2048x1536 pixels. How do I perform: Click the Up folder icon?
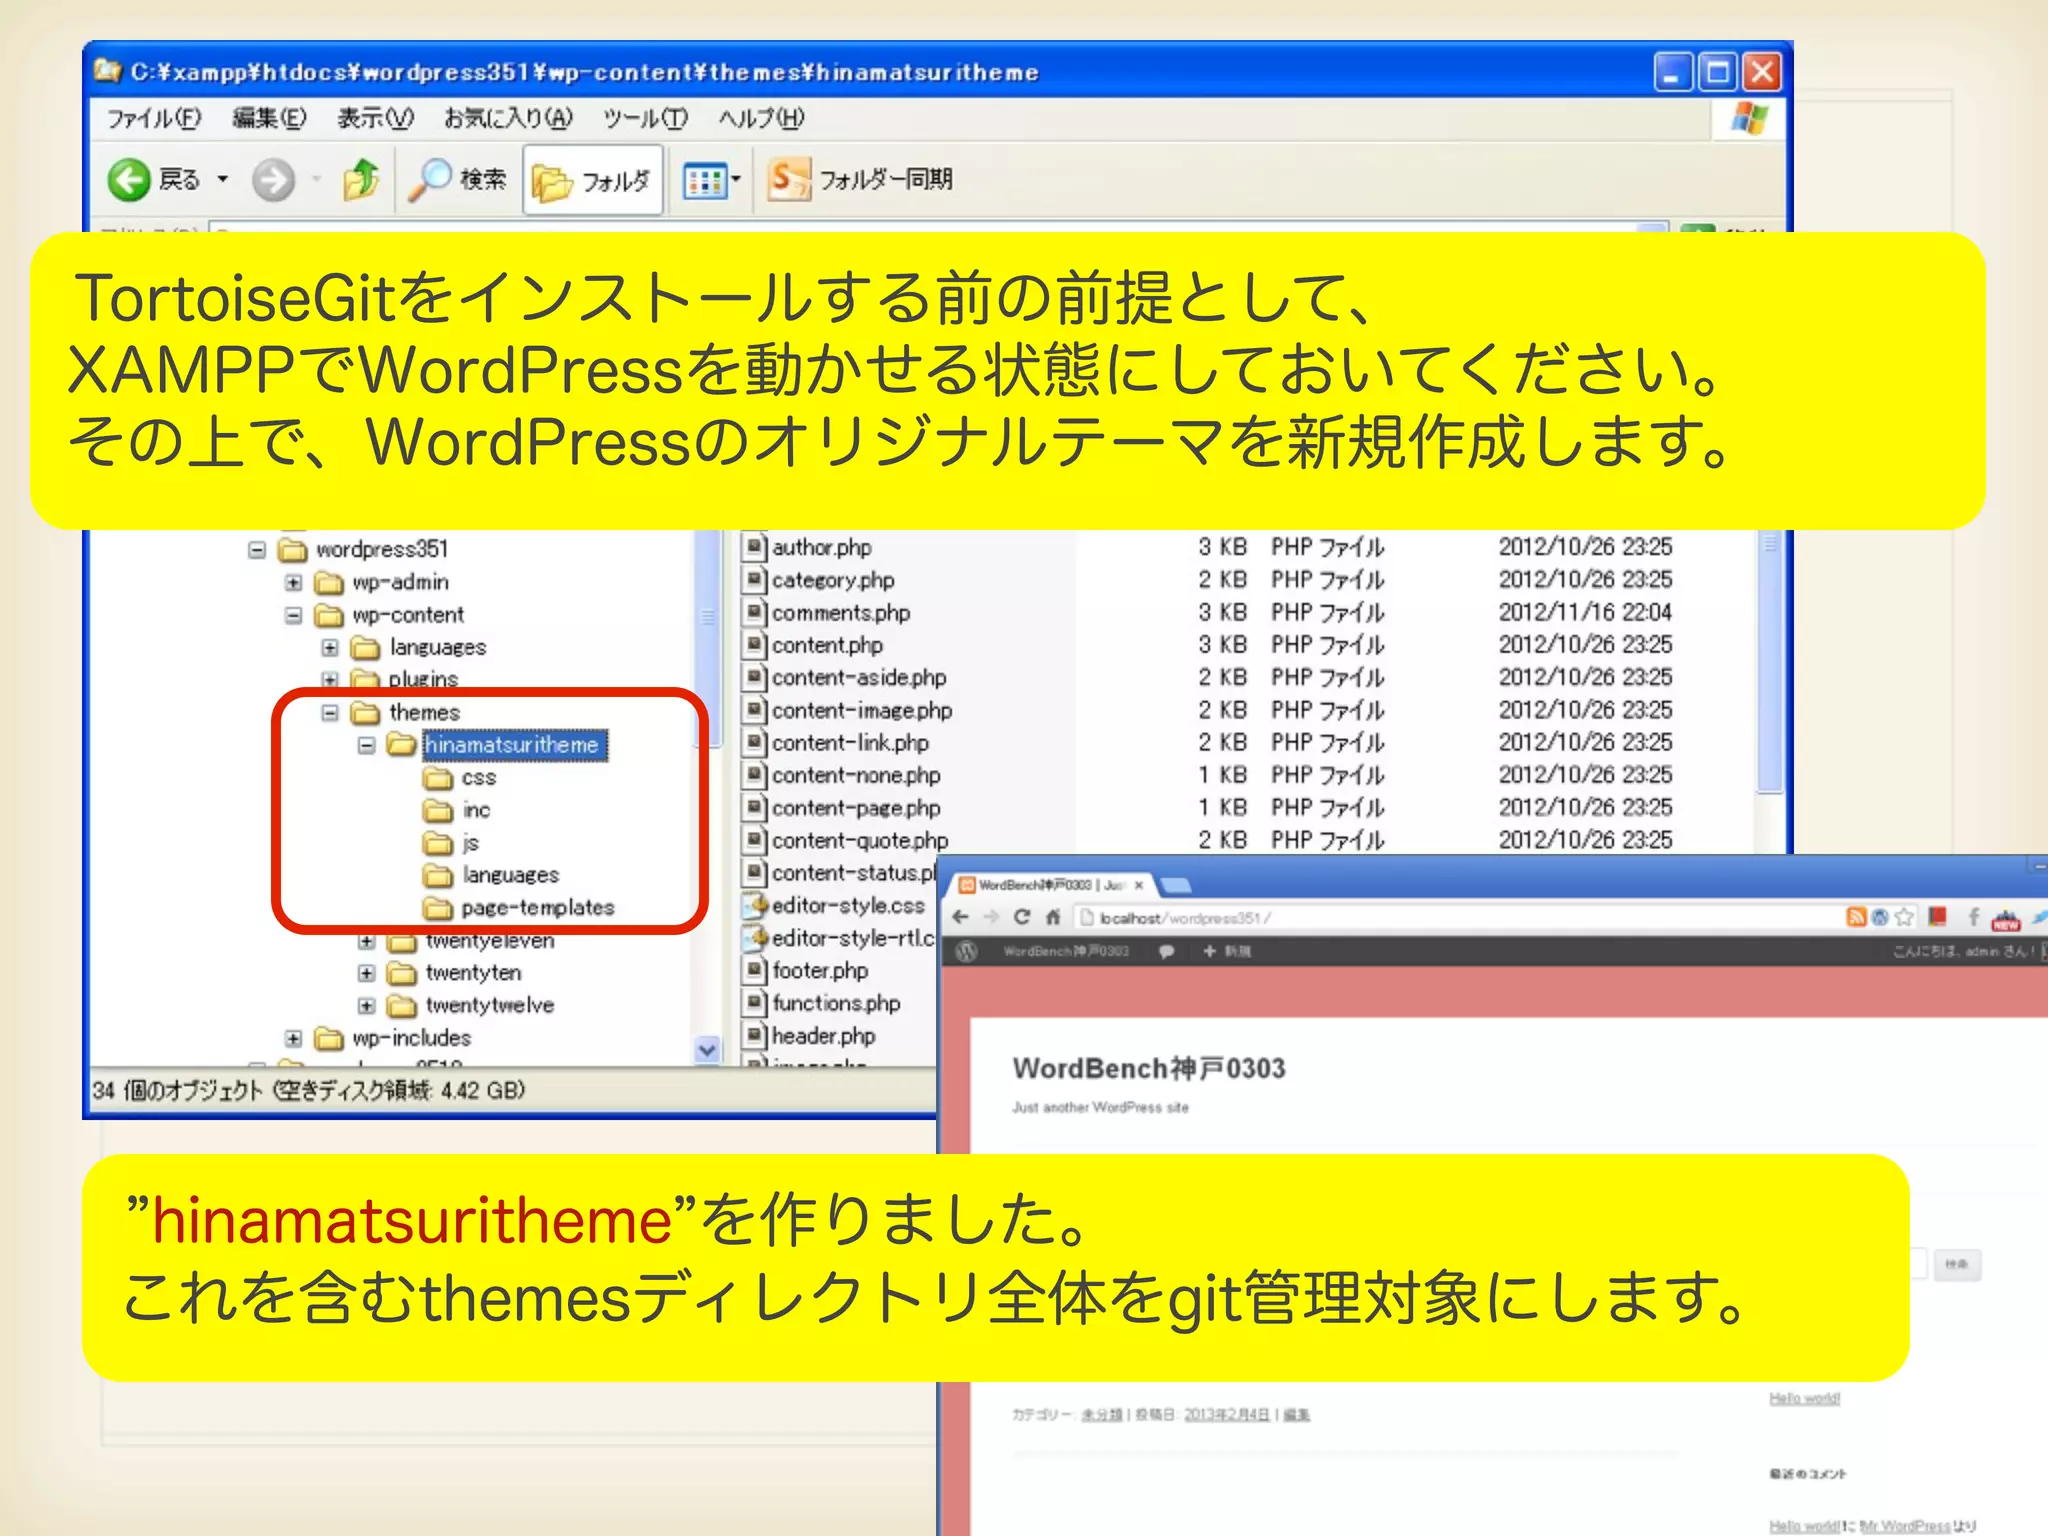pos(361,180)
